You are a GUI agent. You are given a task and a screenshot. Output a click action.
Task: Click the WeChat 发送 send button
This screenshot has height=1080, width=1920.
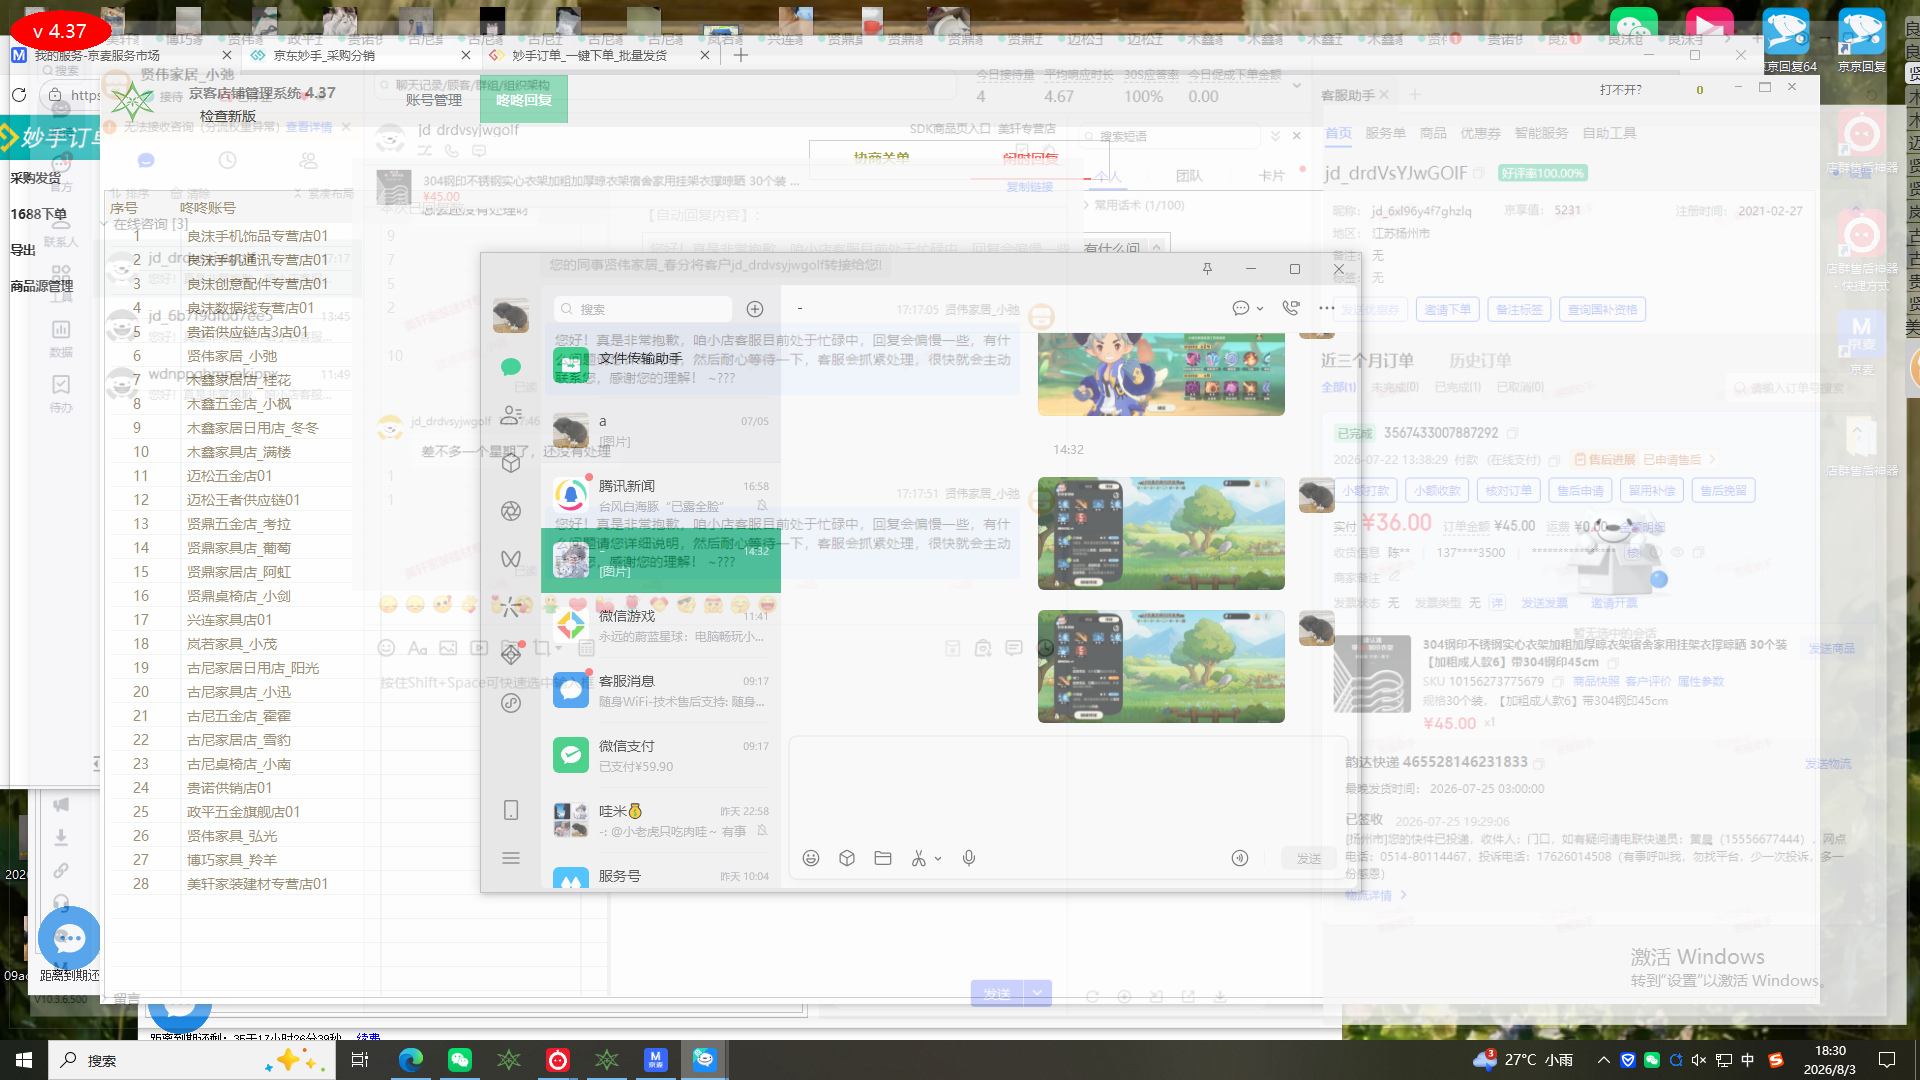pos(1309,858)
